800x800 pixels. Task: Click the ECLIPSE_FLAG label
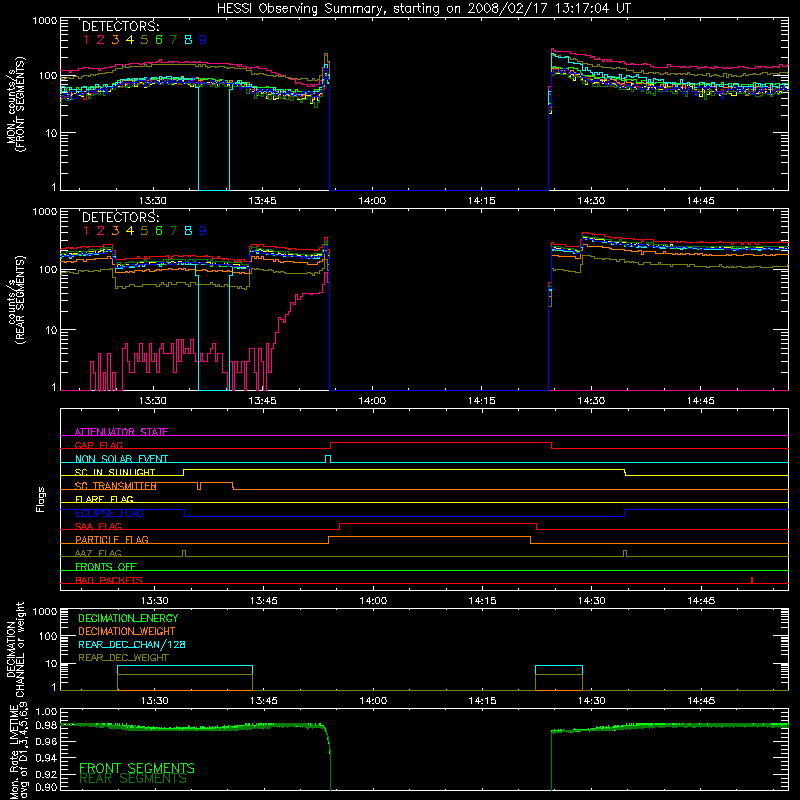click(109, 513)
